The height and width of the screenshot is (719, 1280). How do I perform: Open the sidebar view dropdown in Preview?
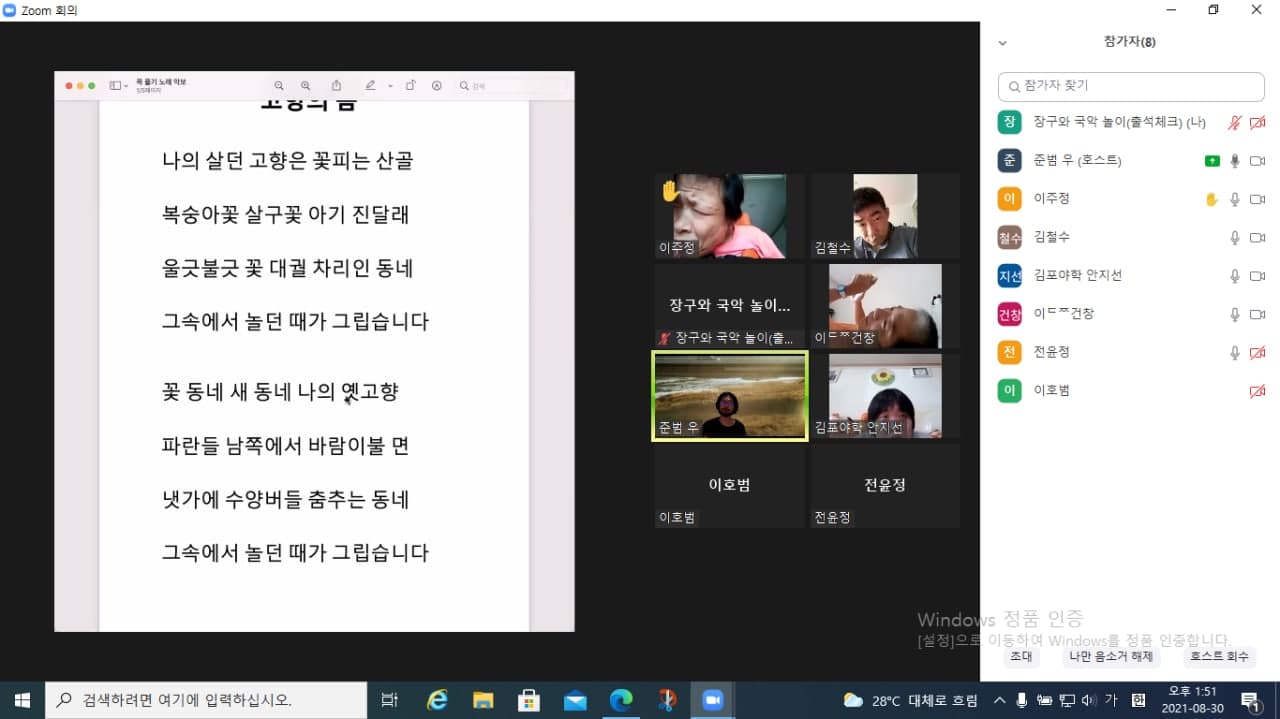pyautogui.click(x=119, y=86)
